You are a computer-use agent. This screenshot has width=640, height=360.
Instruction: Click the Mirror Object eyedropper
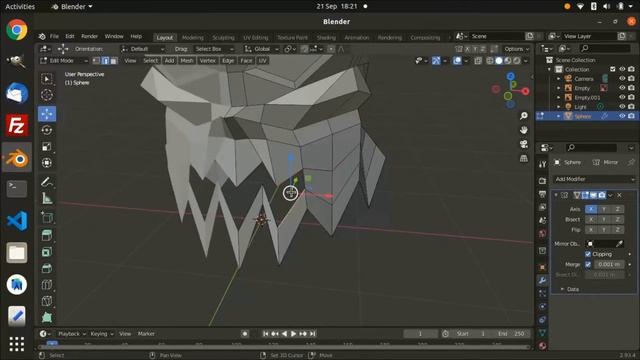click(619, 244)
